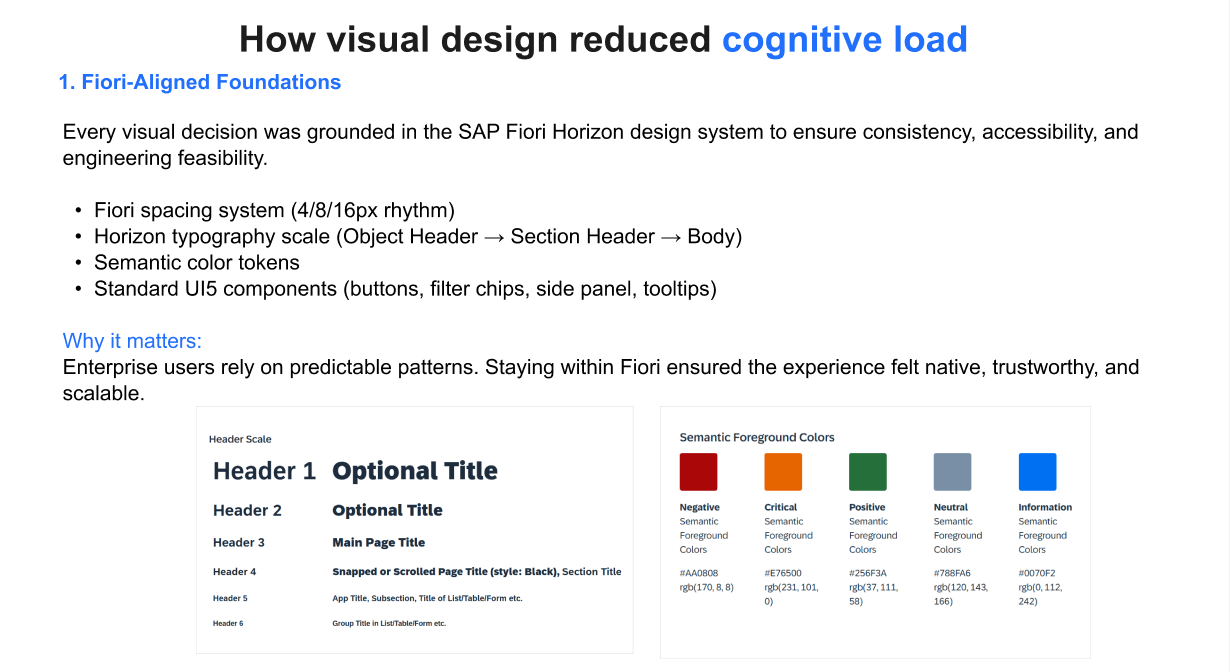Image resolution: width=1230 pixels, height=672 pixels.
Task: Click the 'Standard UI5 components' bullet
Action: coord(405,289)
